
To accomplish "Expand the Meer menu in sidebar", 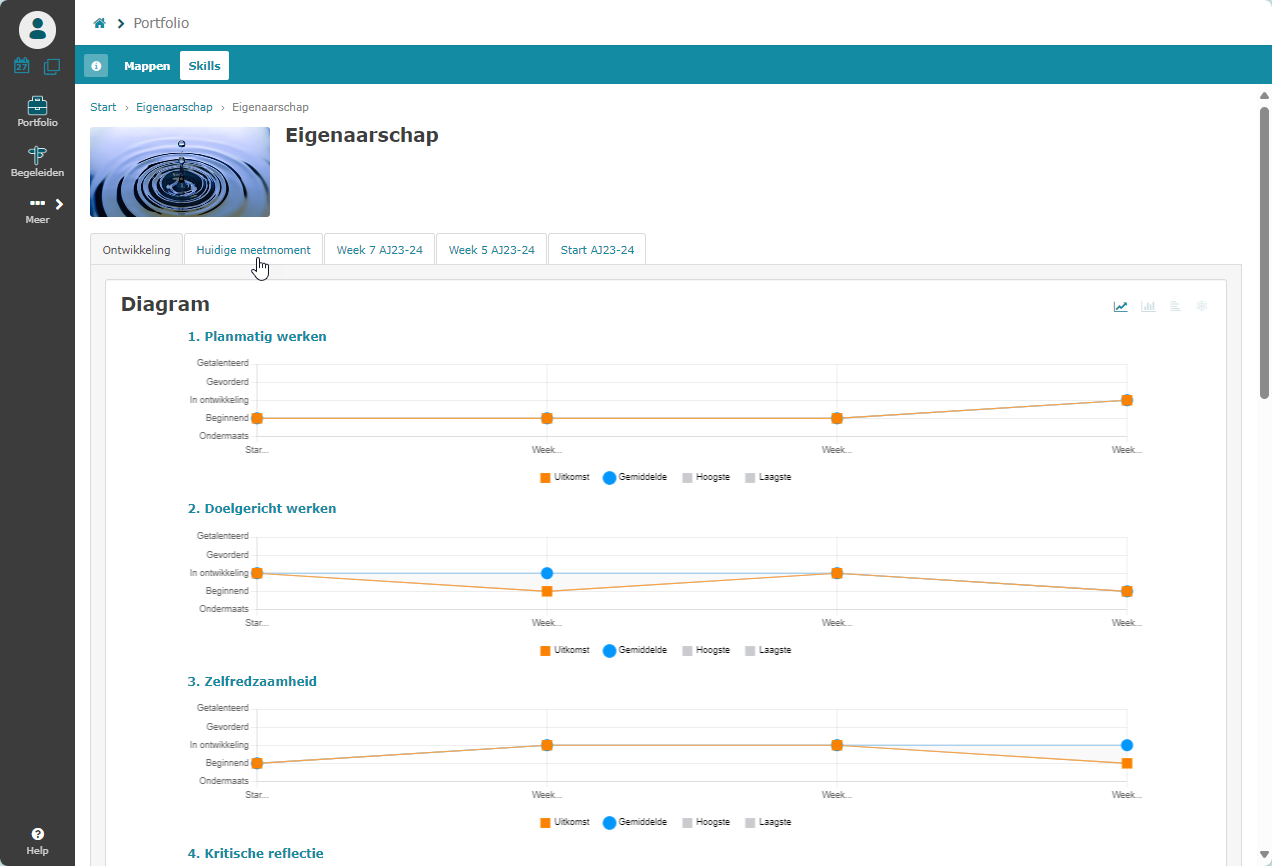I will pyautogui.click(x=37, y=210).
